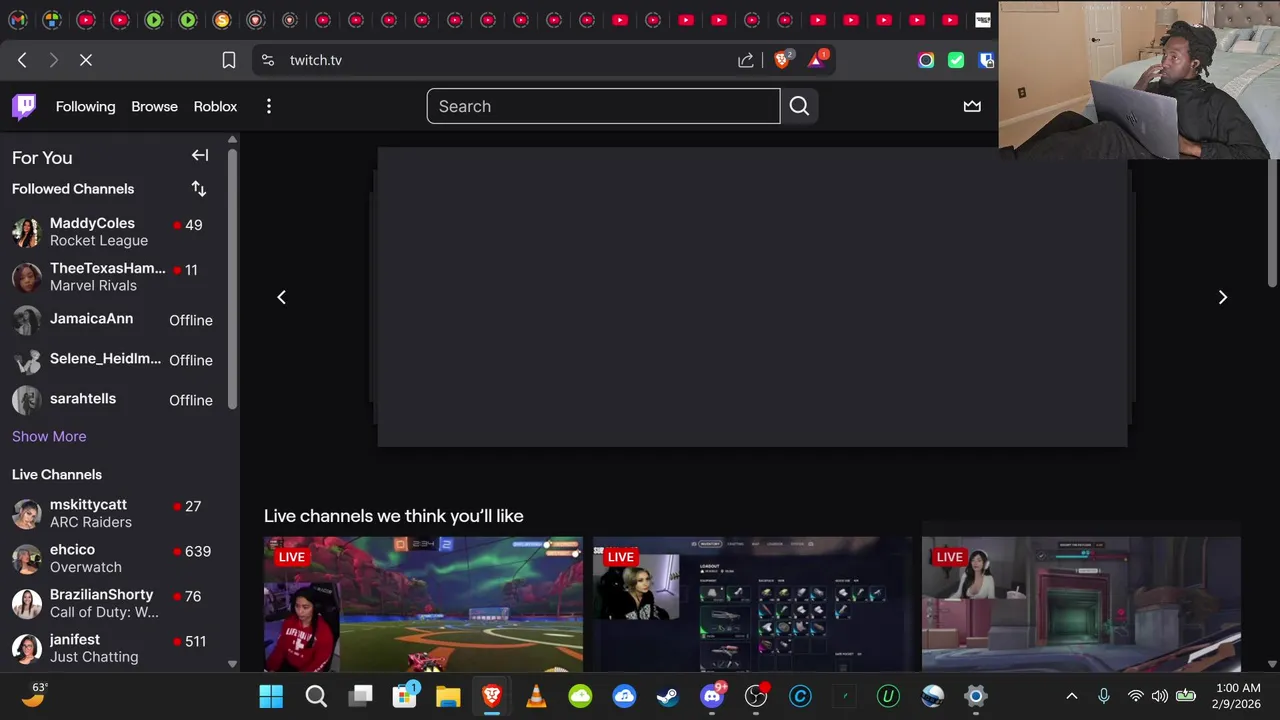Click the blue shield lock extension icon
Image resolution: width=1280 pixels, height=720 pixels.
point(986,60)
